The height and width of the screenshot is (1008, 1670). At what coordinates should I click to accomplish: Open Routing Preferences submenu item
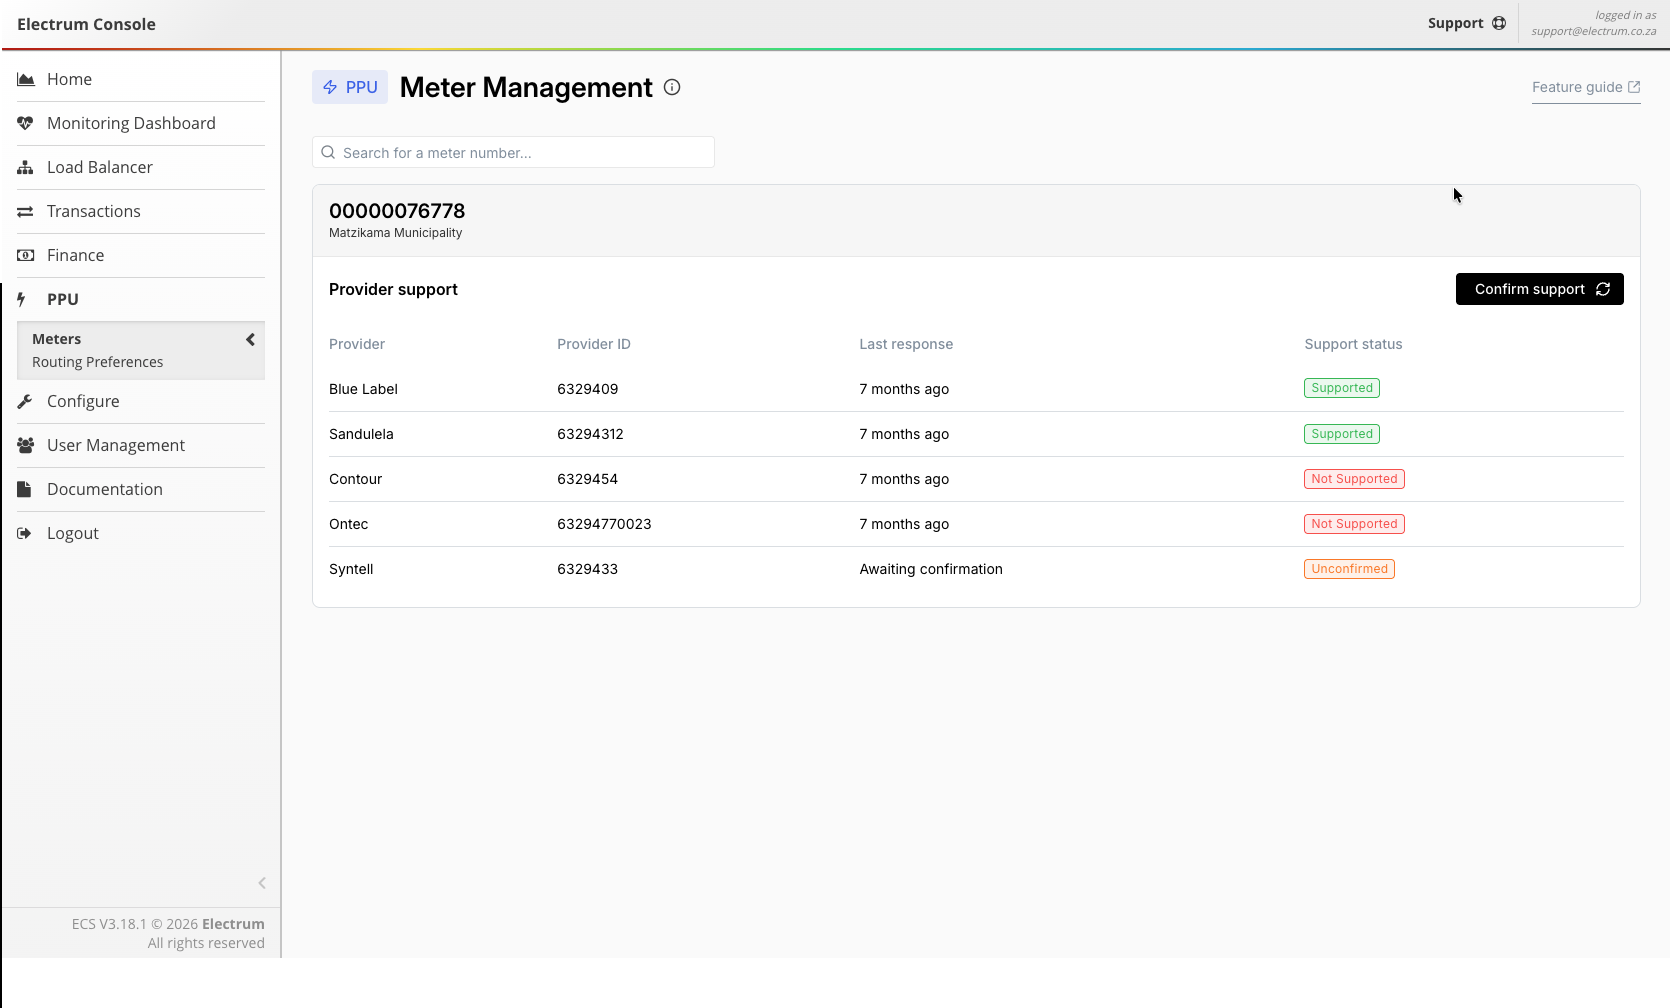[x=97, y=362]
